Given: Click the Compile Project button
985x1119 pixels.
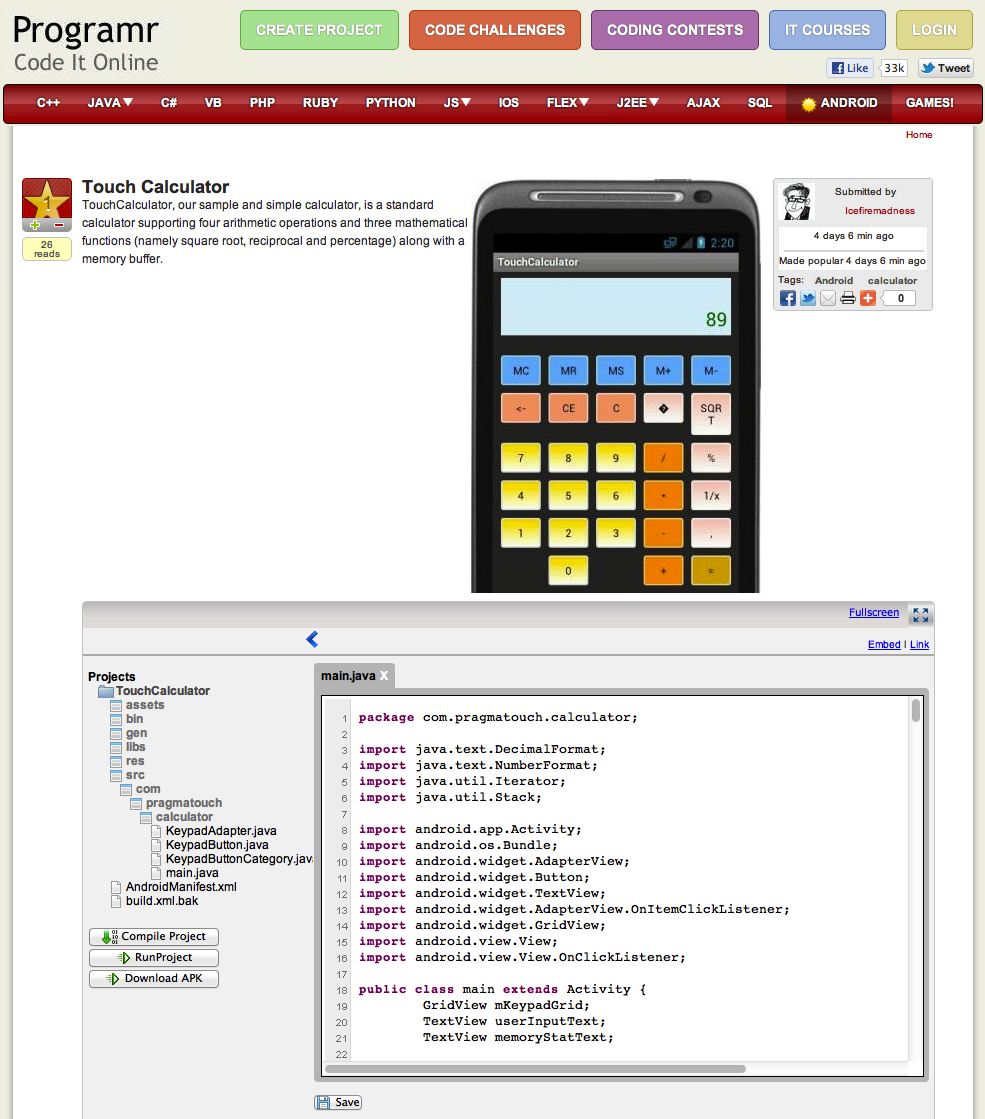Looking at the screenshot, I should tap(154, 936).
